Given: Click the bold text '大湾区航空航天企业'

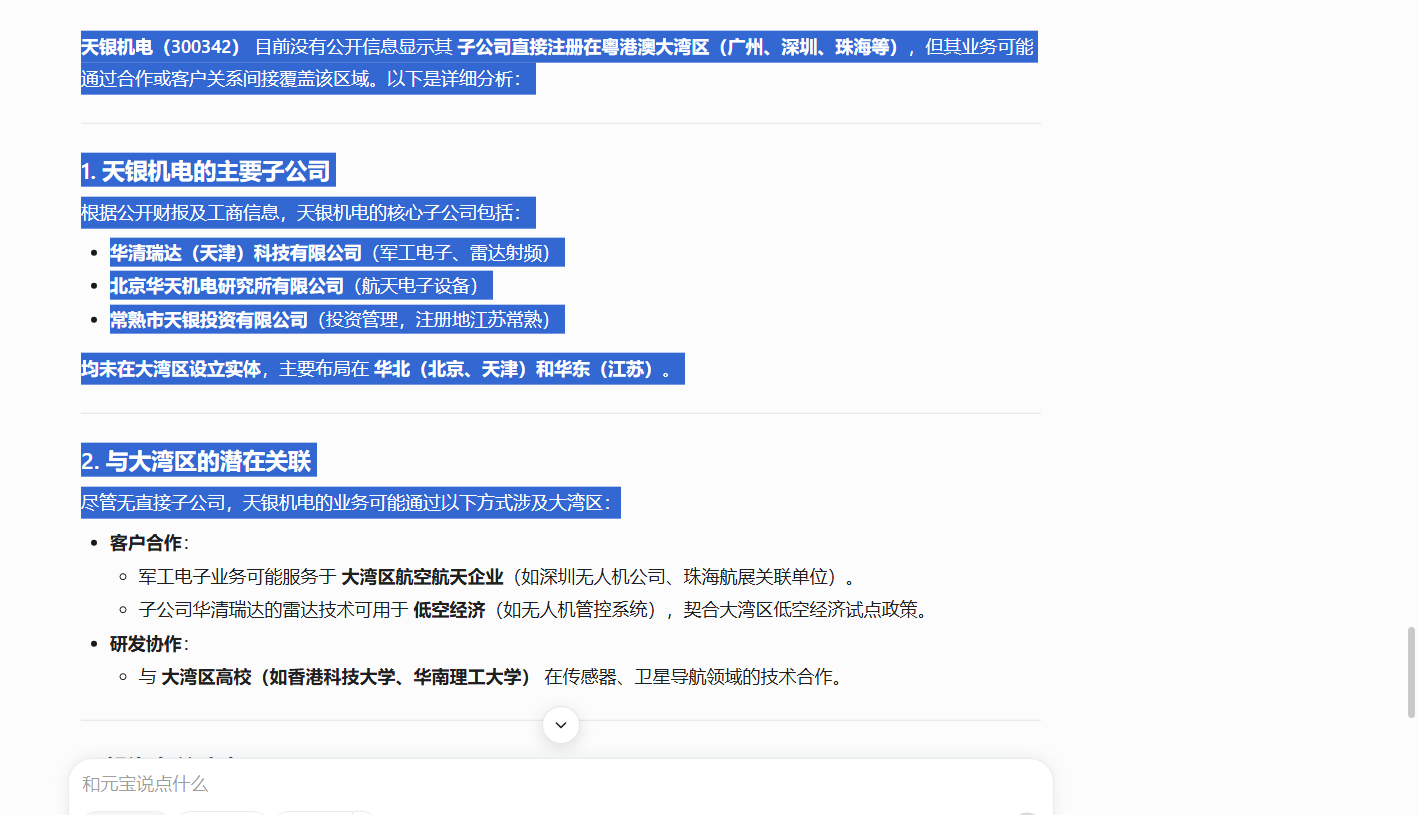Looking at the screenshot, I should [422, 577].
